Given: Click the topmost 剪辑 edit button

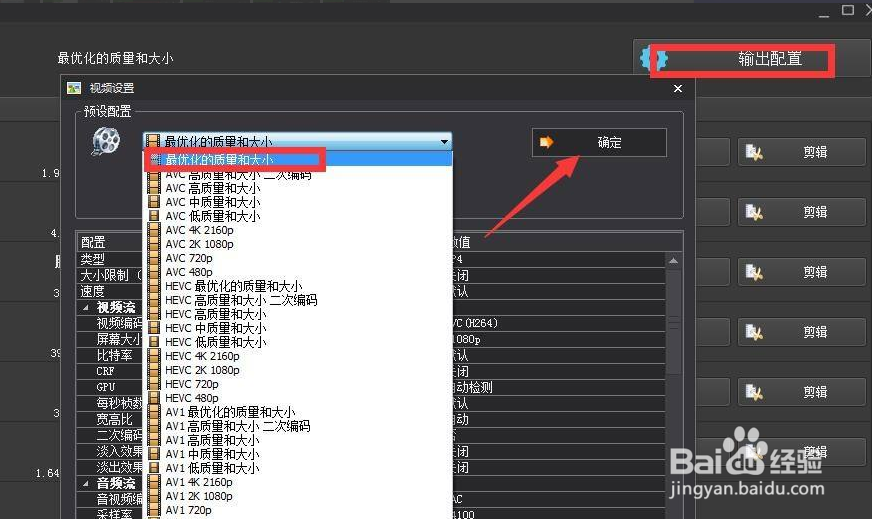Looking at the screenshot, I should pos(803,152).
